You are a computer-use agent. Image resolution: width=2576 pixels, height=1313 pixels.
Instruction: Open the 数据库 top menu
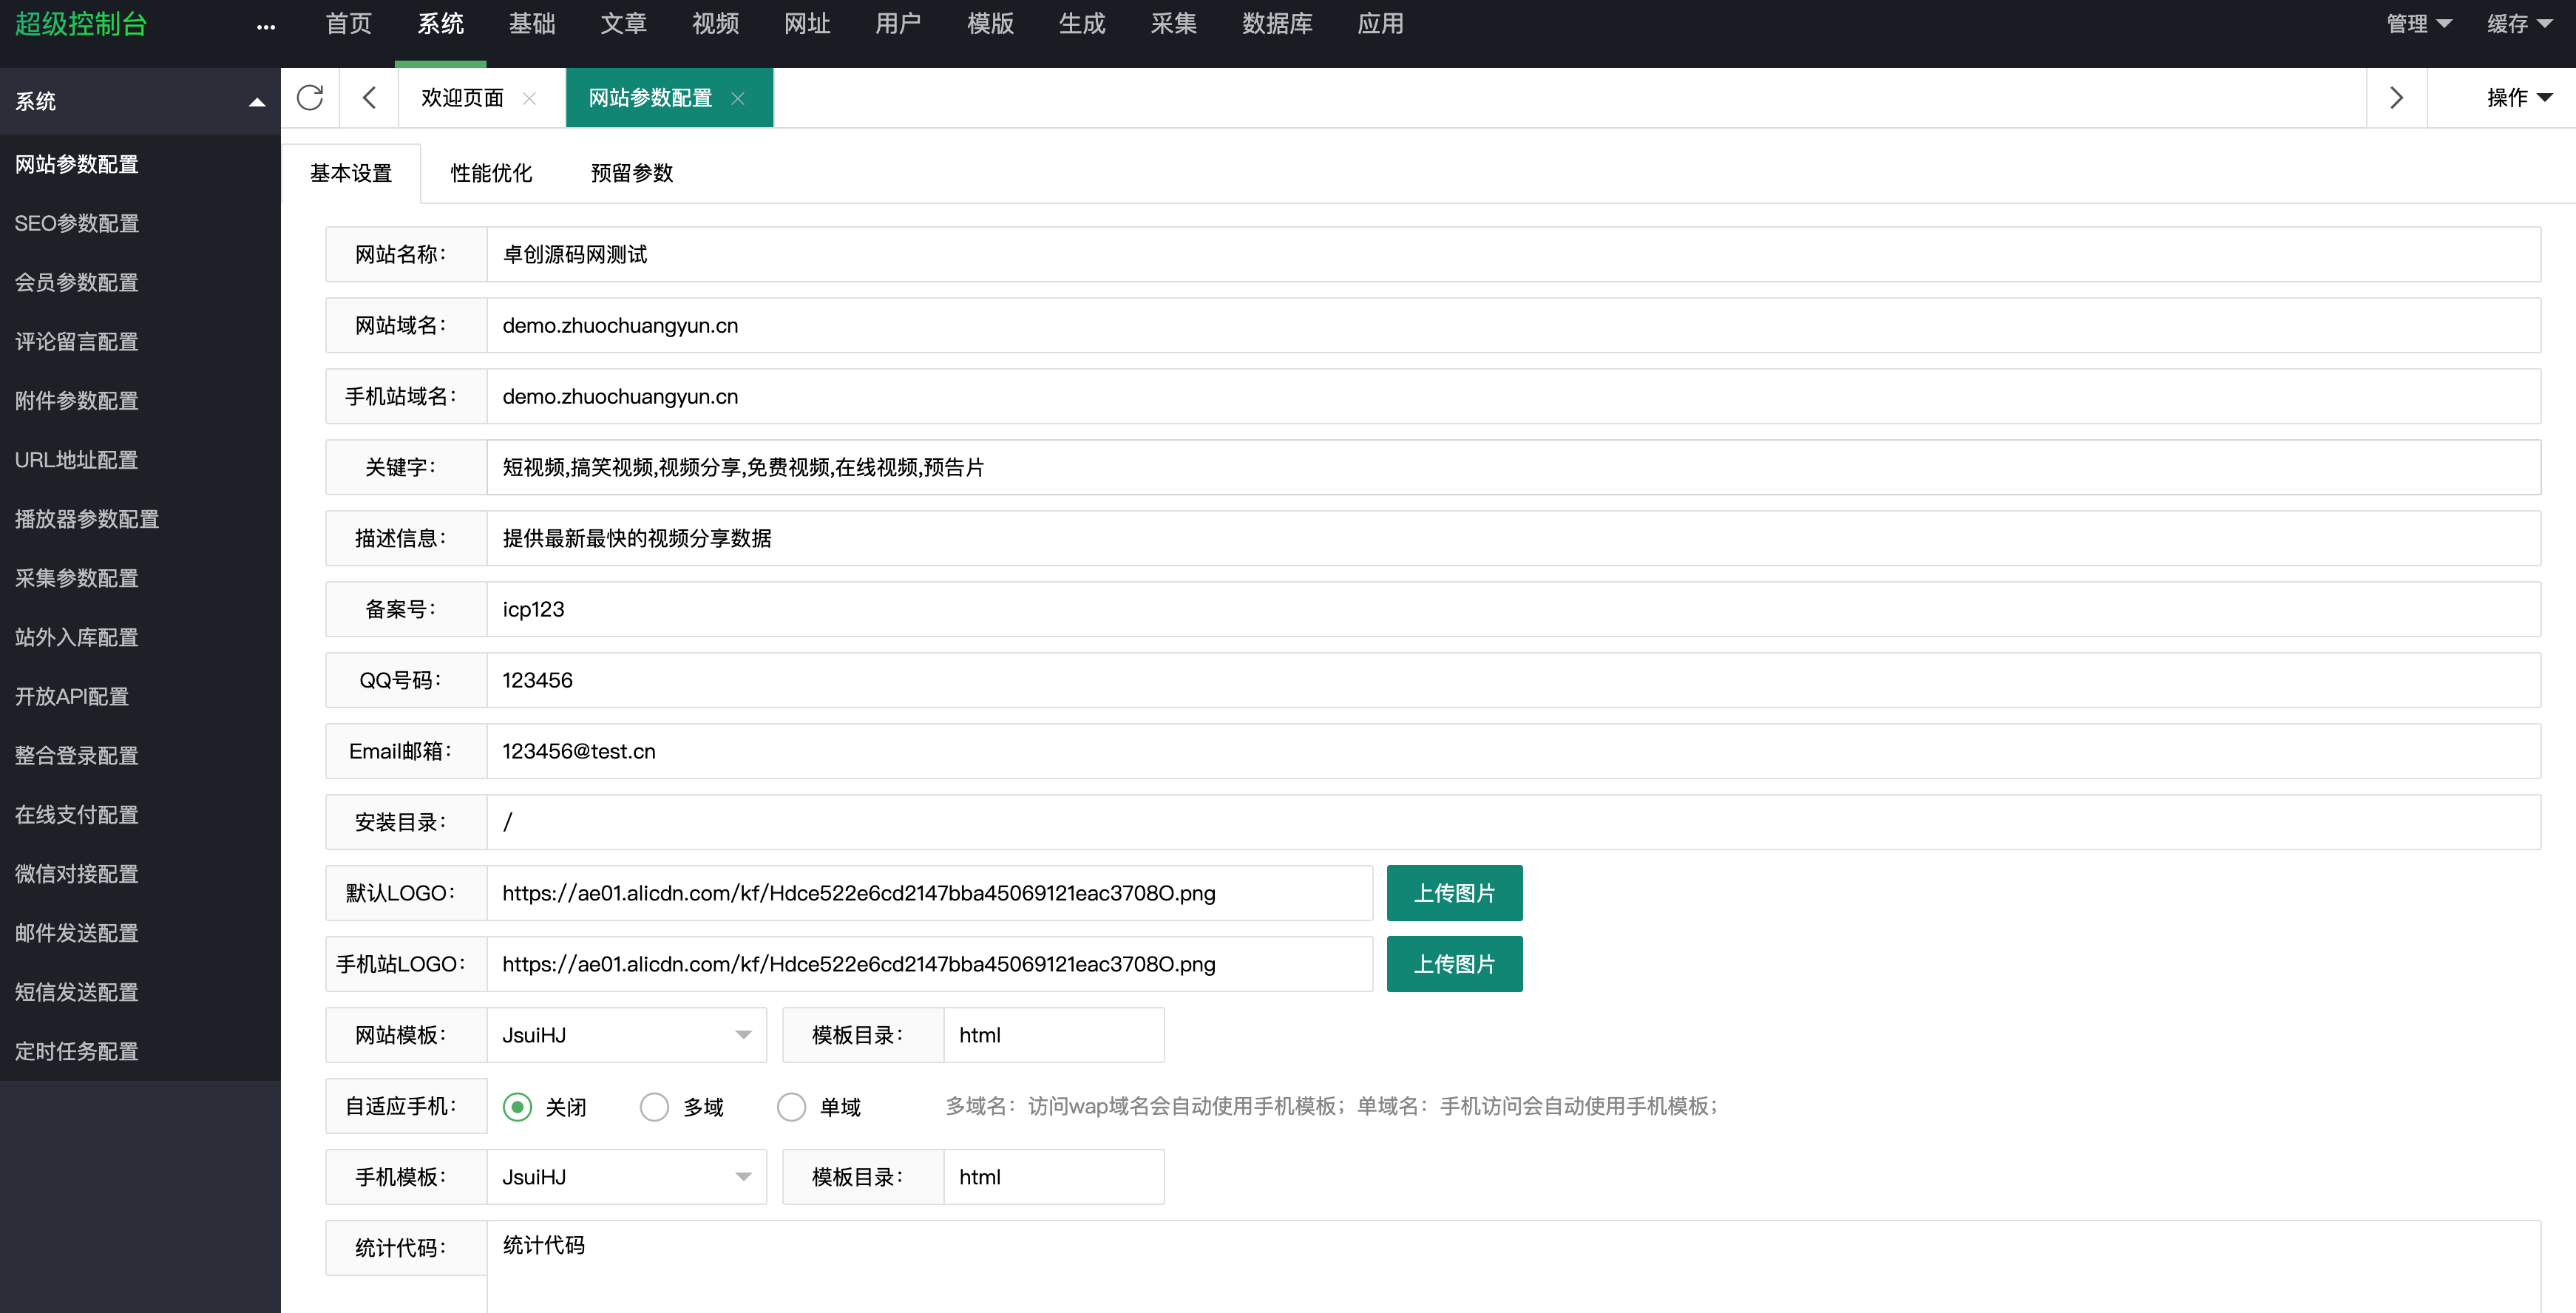[1277, 24]
